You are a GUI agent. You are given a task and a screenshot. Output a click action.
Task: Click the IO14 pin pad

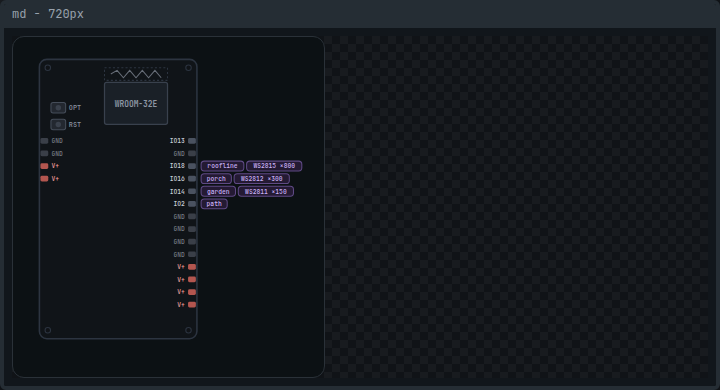(x=192, y=192)
